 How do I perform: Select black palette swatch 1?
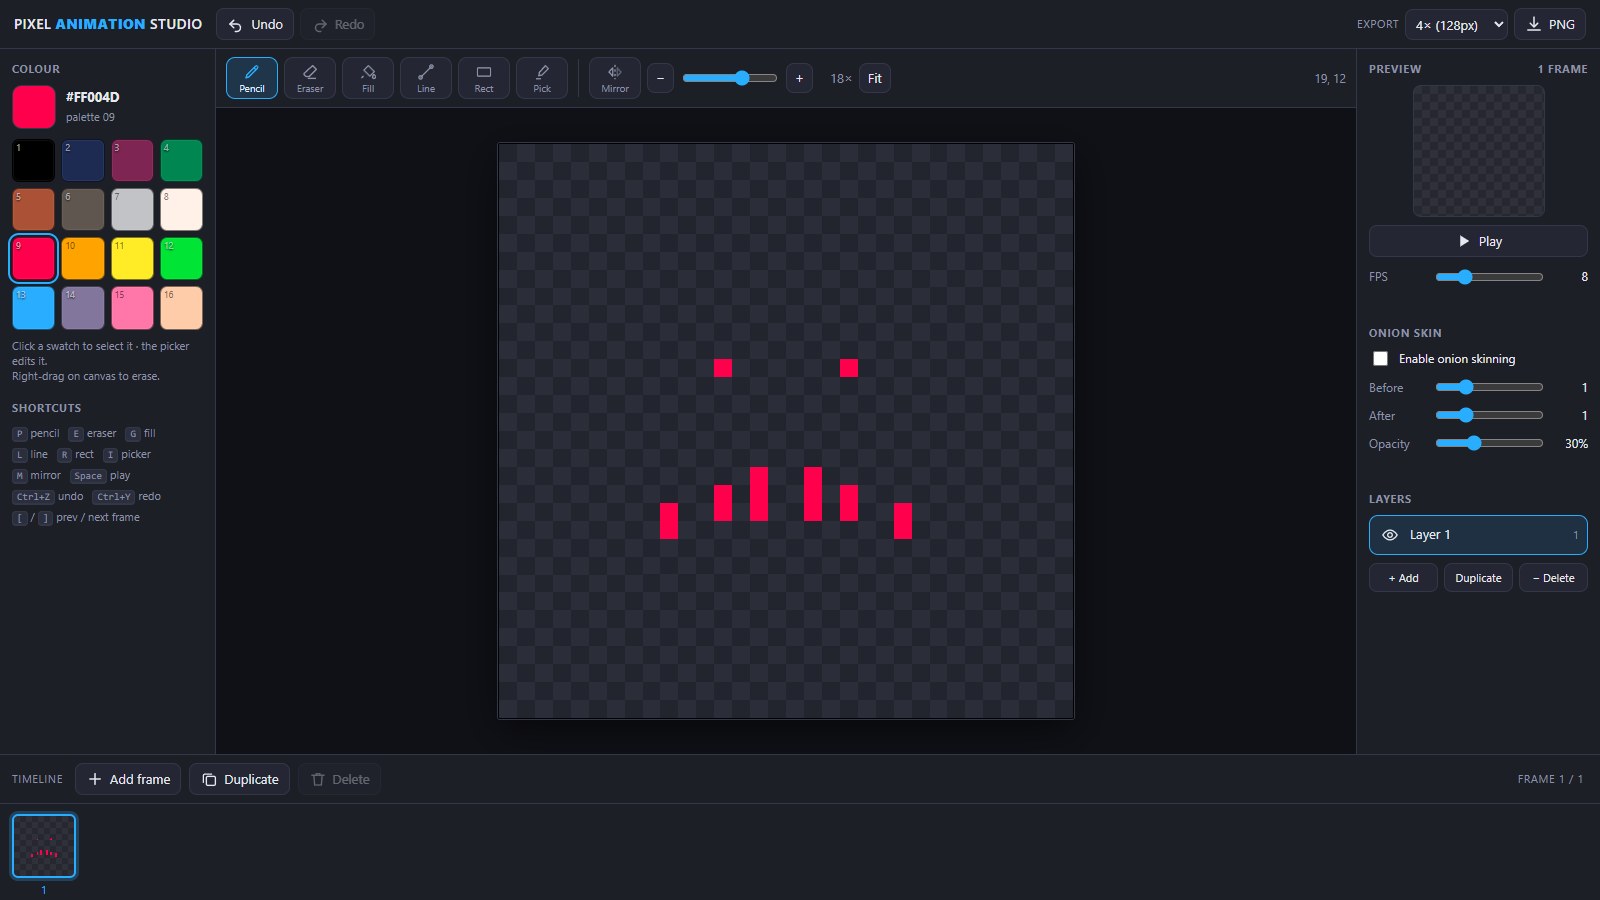point(34,160)
